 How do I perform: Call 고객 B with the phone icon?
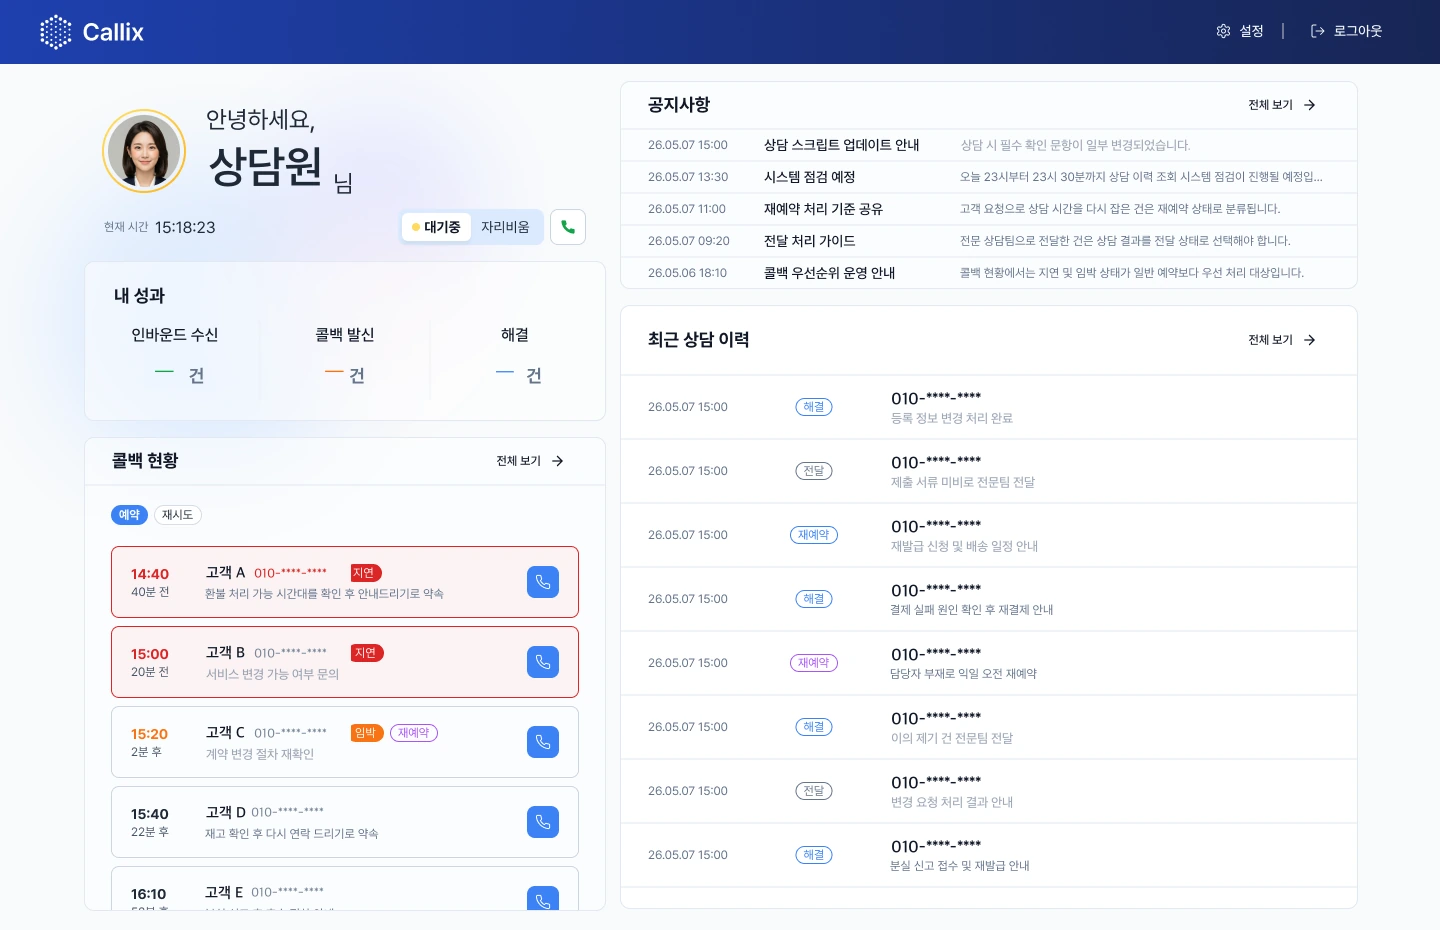click(x=543, y=662)
